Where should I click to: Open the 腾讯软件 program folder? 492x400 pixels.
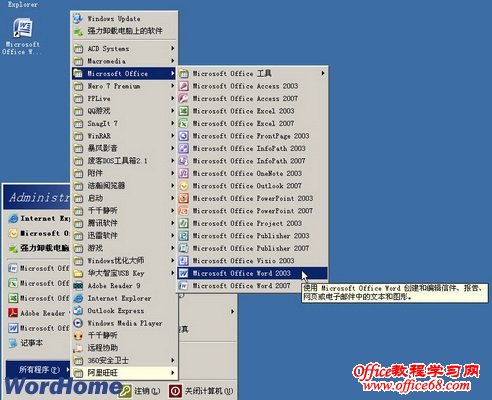pyautogui.click(x=124, y=223)
